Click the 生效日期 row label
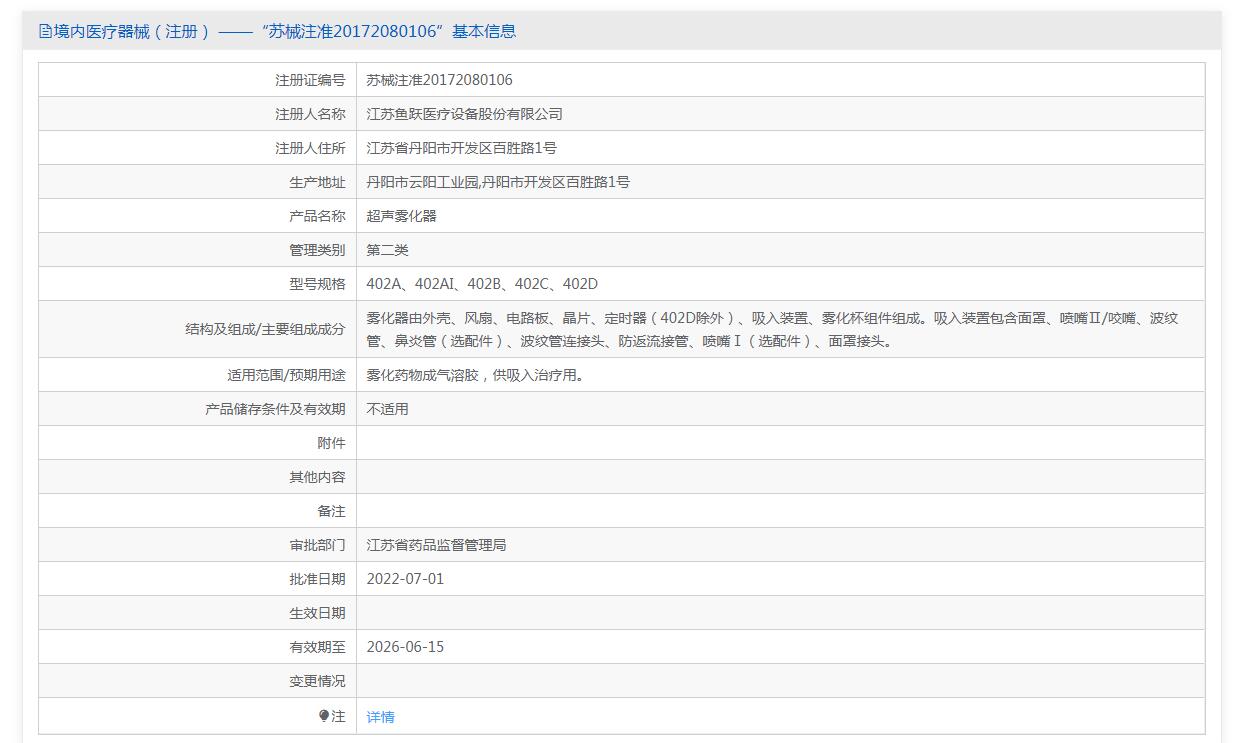This screenshot has width=1245, height=743. (317, 613)
